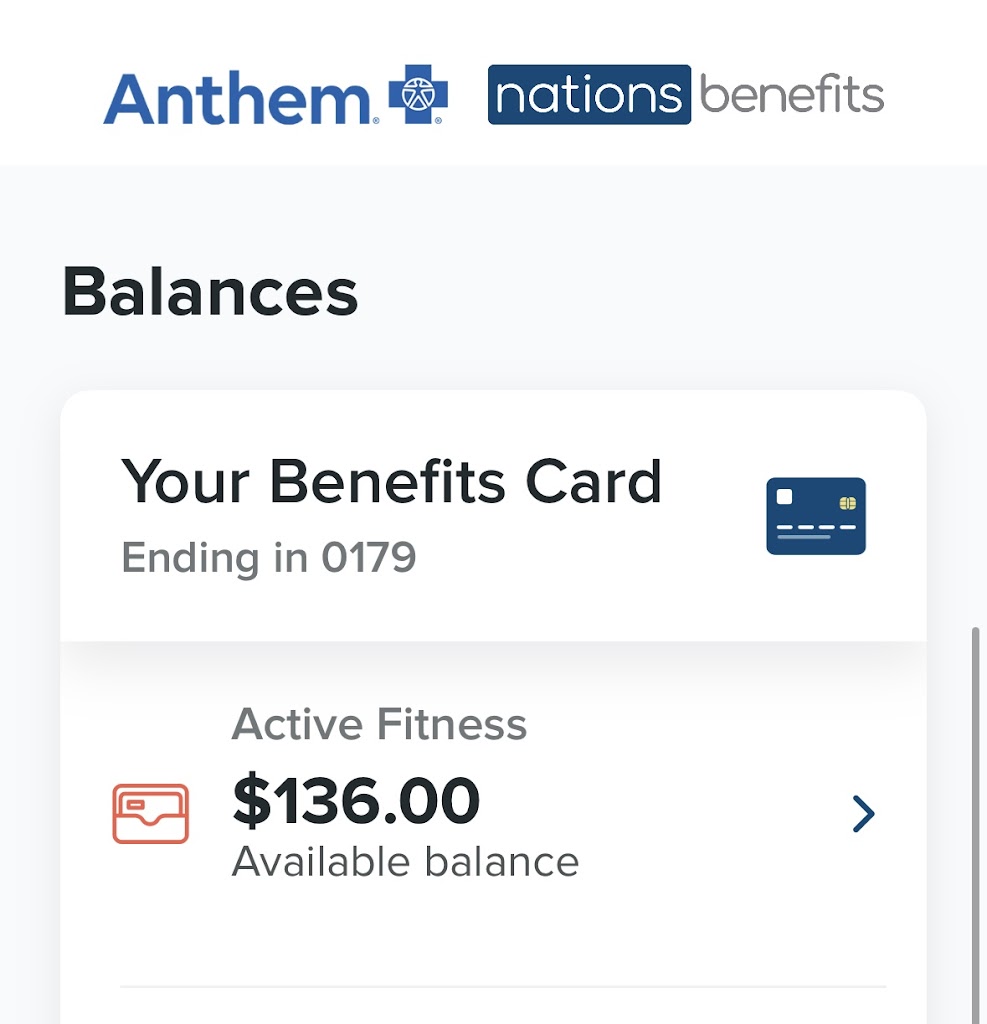Click the Anthem logo
The height and width of the screenshot is (1024, 987).
(275, 97)
